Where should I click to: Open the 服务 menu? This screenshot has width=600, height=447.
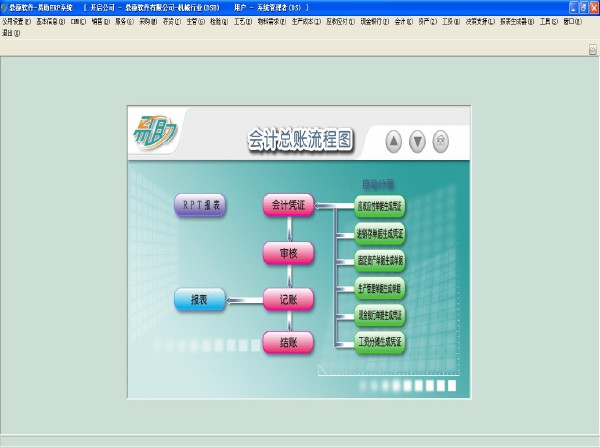click(x=124, y=21)
